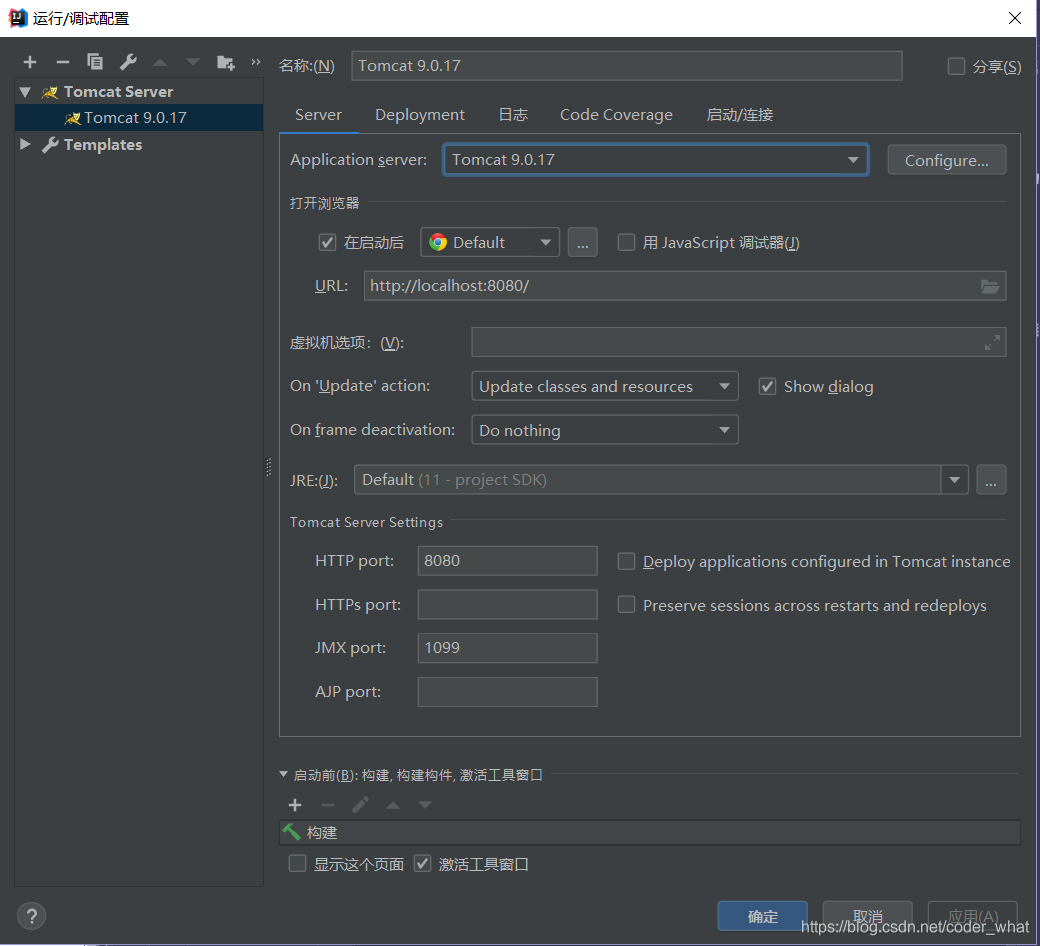1040x946 pixels.
Task: Remove the selected before-launch task
Action: click(x=328, y=805)
